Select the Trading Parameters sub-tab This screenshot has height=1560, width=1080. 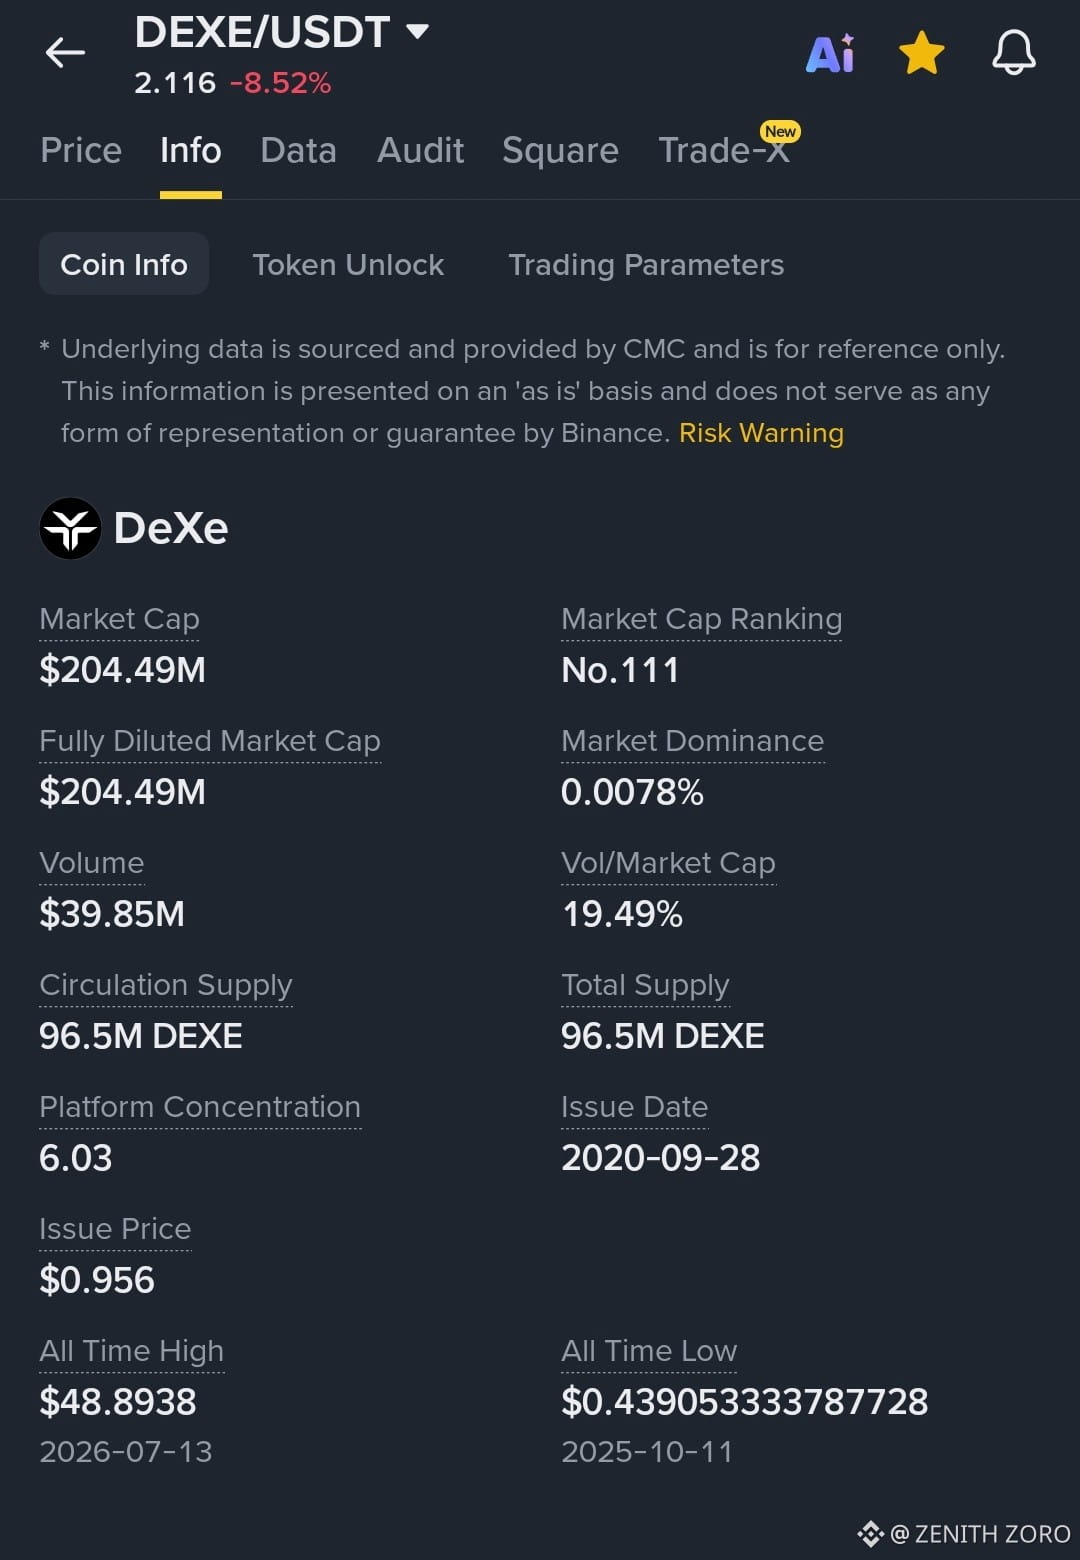[x=646, y=264]
